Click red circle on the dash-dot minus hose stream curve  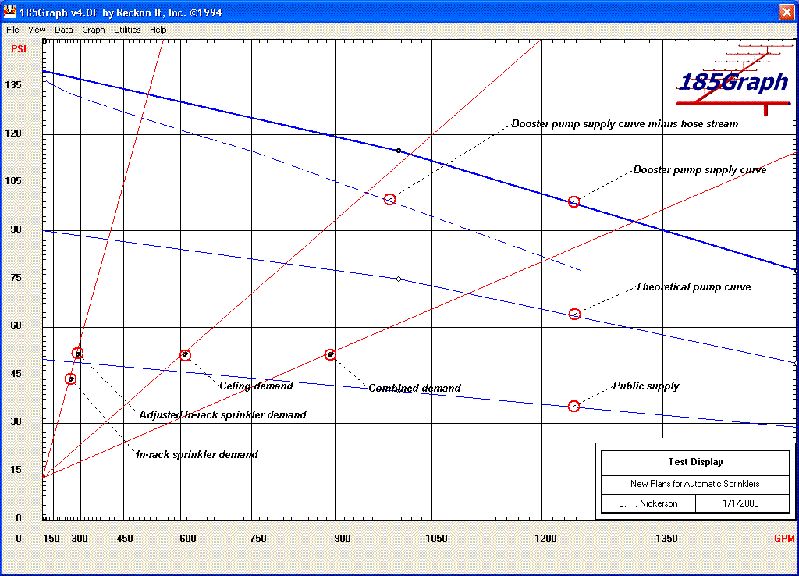390,199
